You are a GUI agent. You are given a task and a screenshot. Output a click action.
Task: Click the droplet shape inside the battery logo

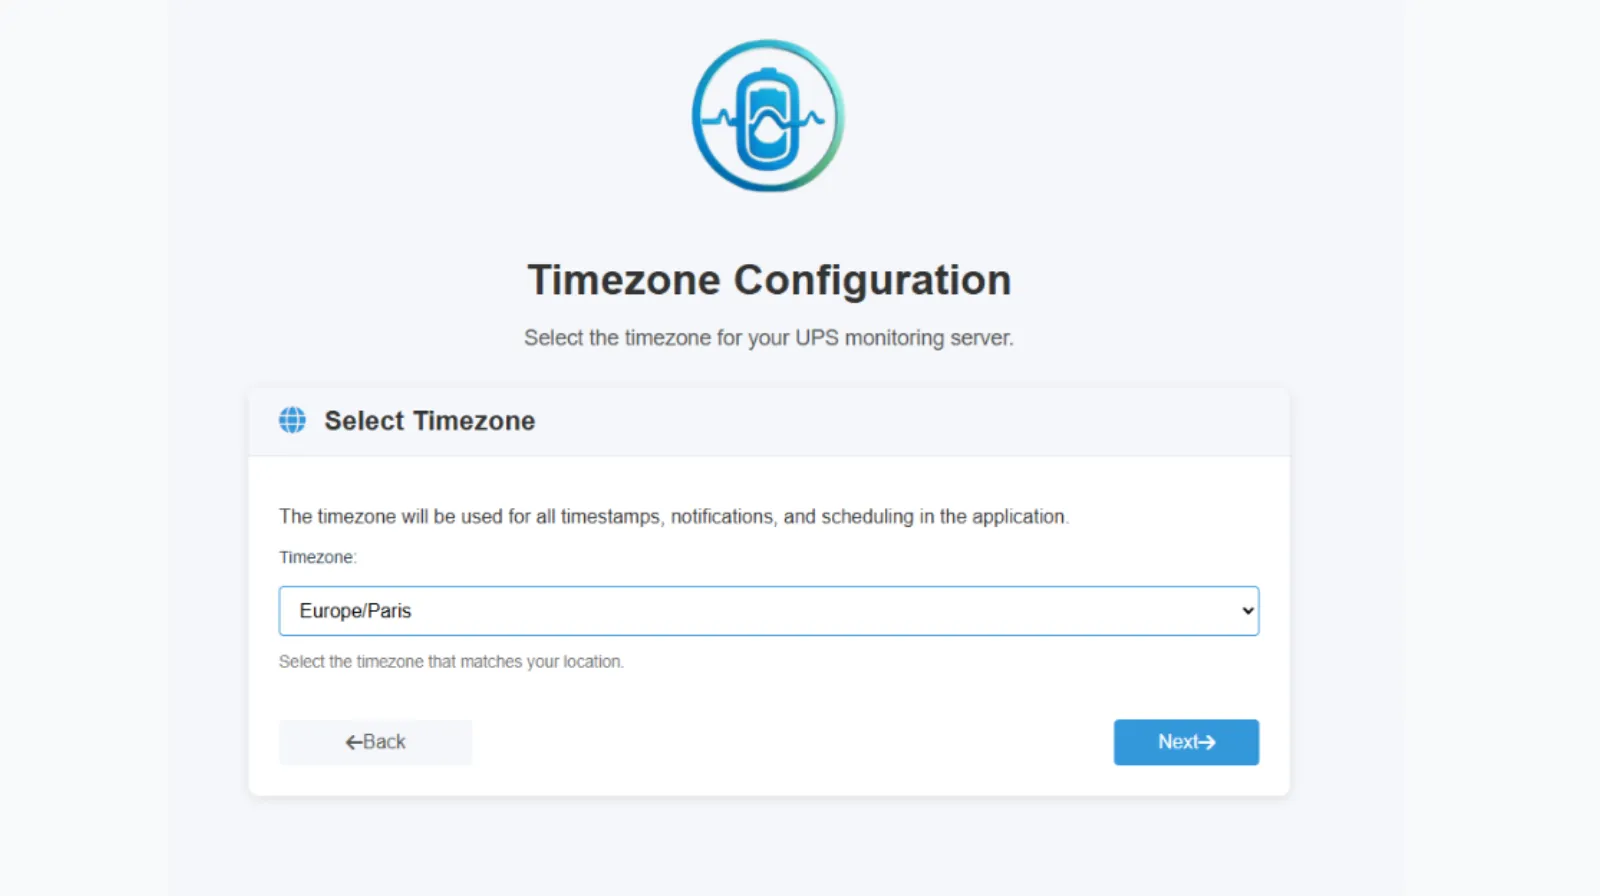[768, 128]
